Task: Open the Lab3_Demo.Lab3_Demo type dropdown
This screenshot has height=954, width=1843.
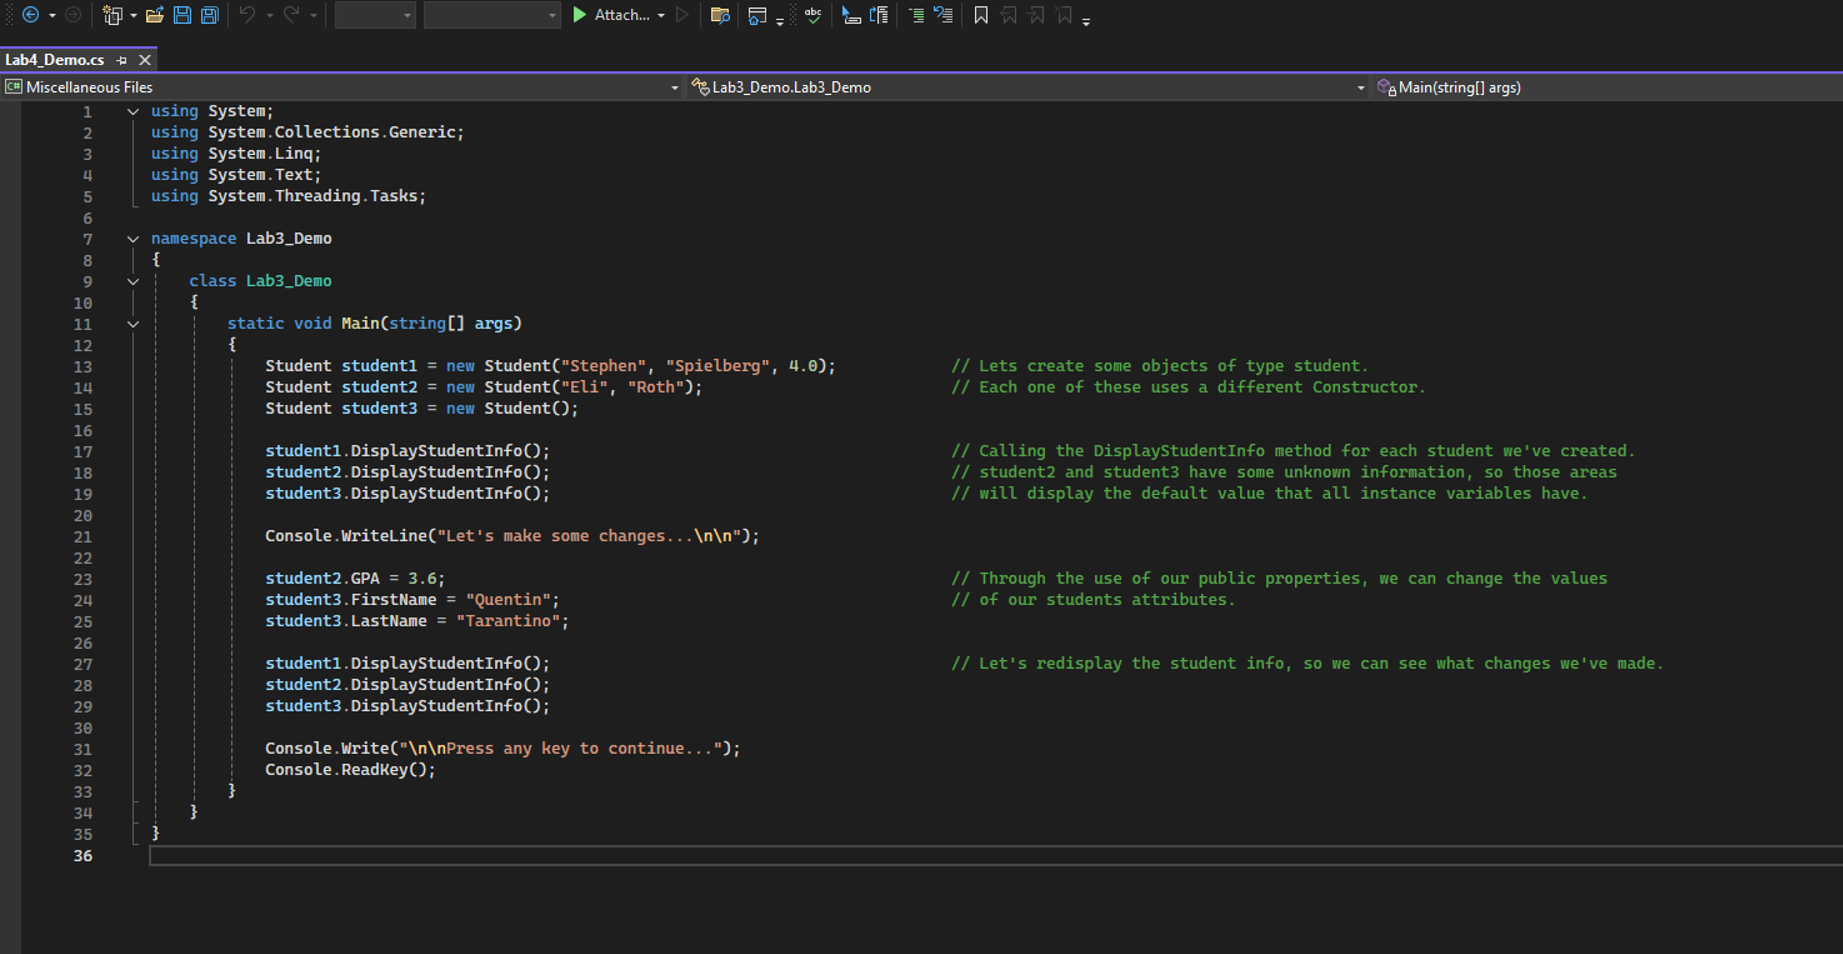Action: tap(1359, 87)
